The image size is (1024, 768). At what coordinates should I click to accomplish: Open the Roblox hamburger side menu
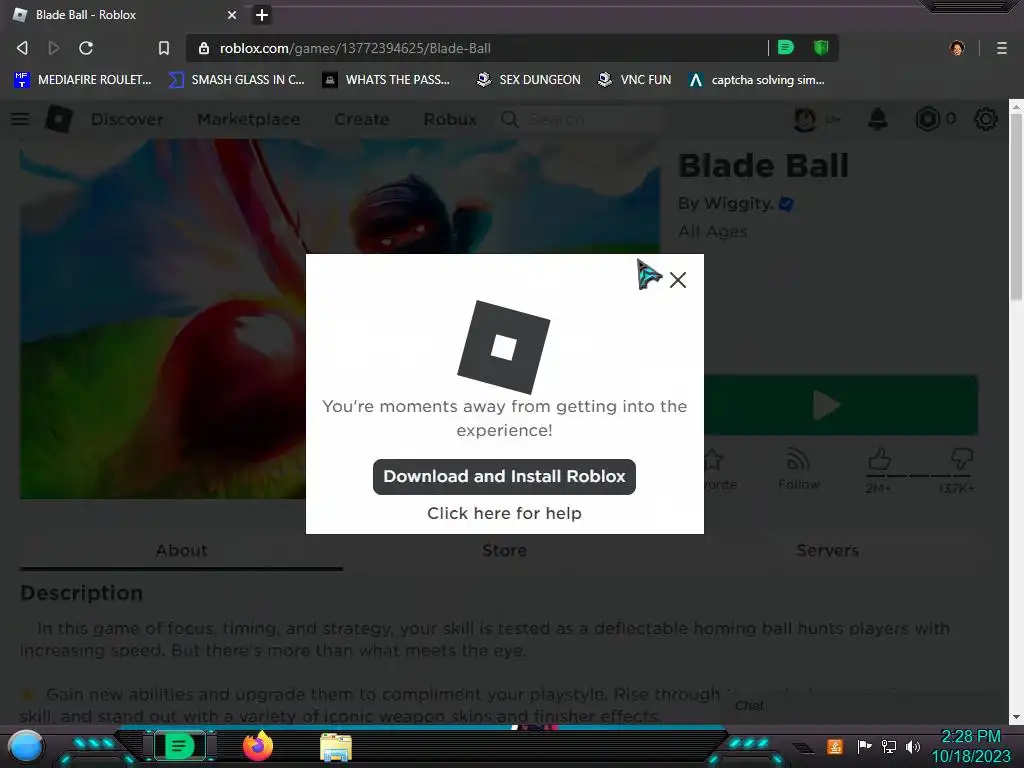click(x=20, y=119)
